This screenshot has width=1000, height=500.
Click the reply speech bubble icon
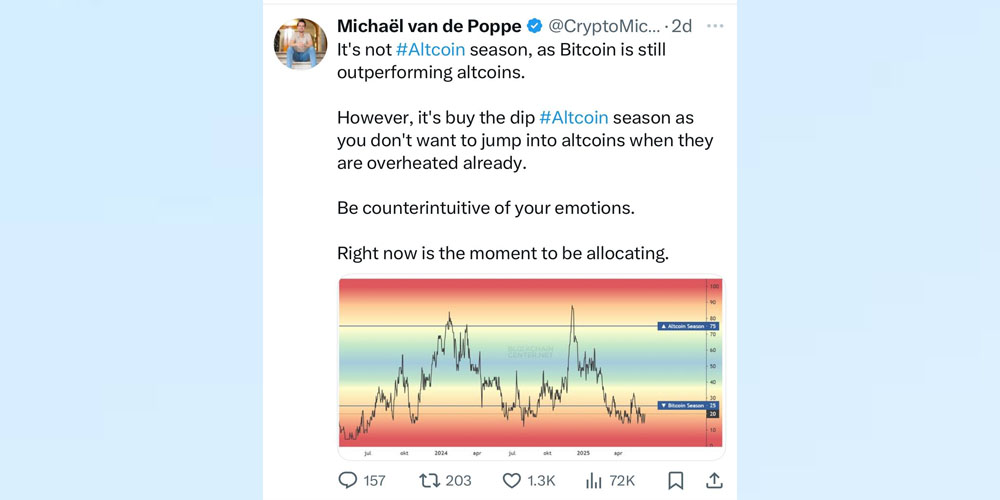pyautogui.click(x=348, y=481)
